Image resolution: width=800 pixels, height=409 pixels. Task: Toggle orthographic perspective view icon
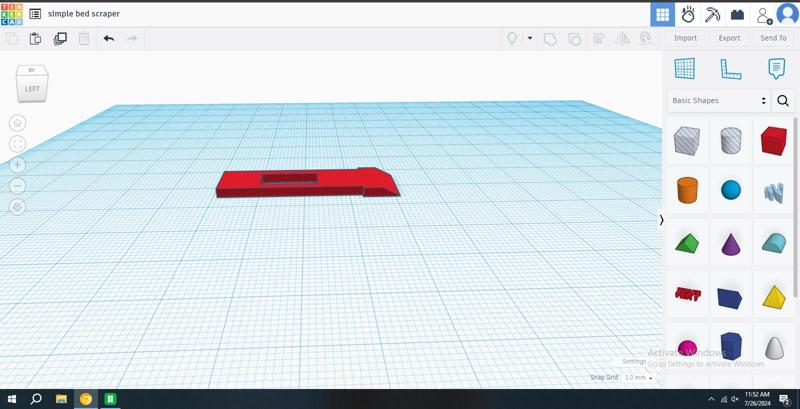[x=17, y=207]
